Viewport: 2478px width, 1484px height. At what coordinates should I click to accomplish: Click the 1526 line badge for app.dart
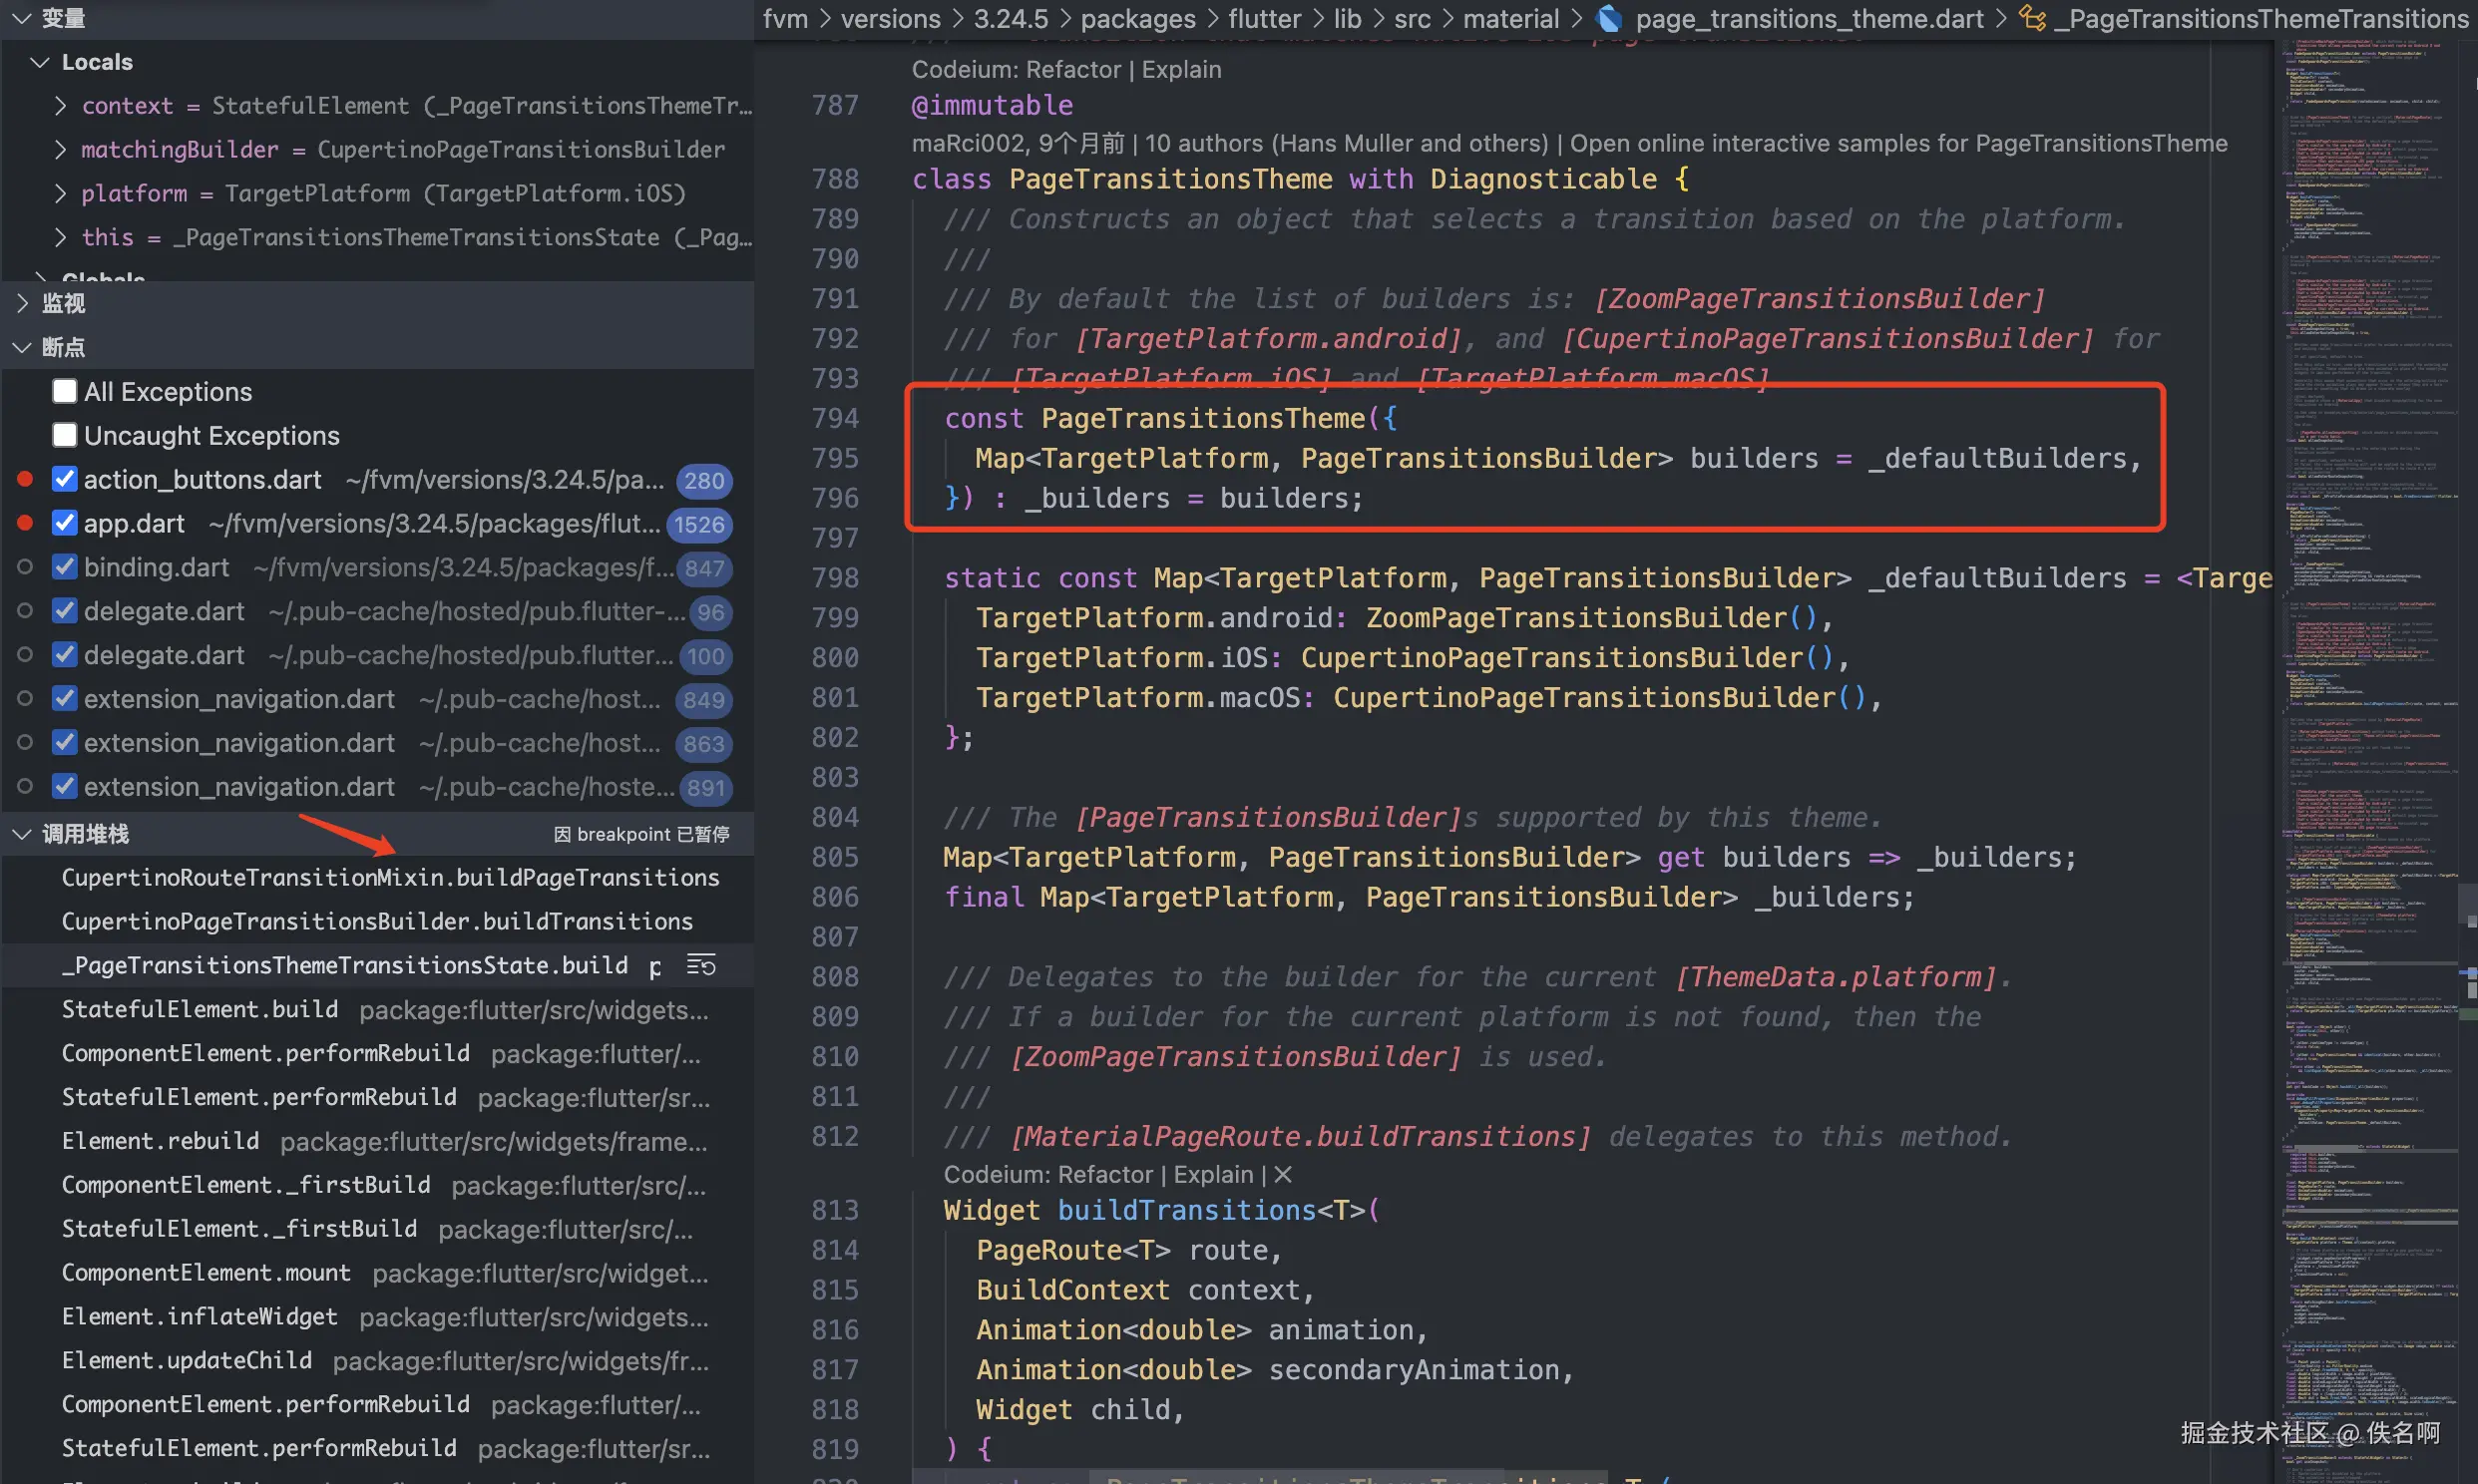click(699, 524)
